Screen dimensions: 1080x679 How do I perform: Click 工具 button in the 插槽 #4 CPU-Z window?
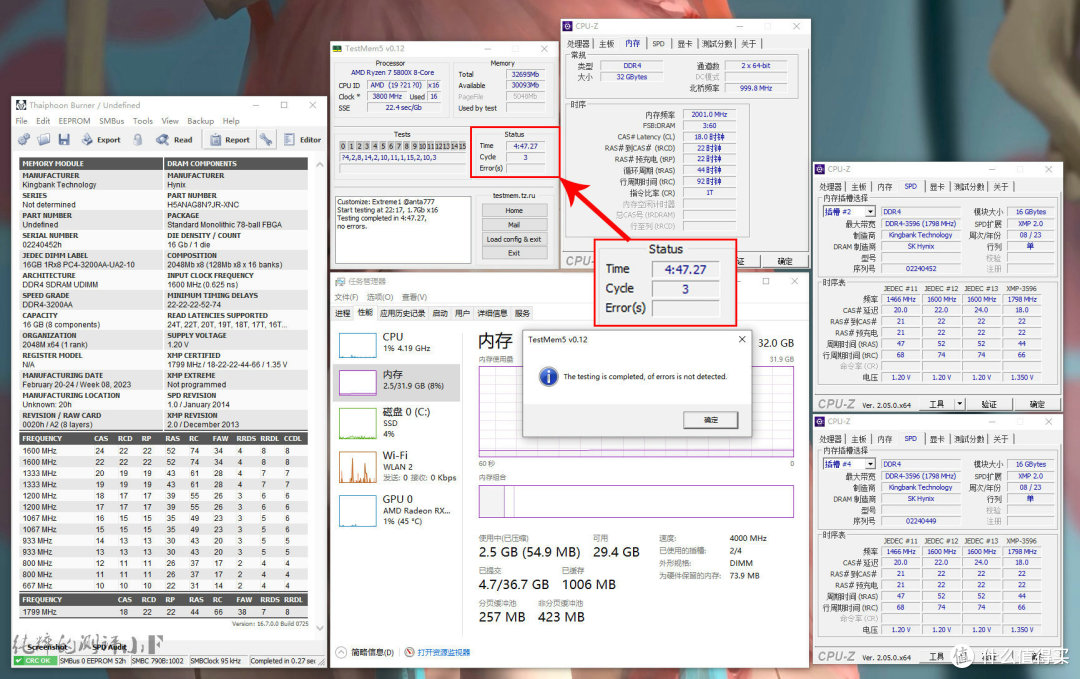937,657
